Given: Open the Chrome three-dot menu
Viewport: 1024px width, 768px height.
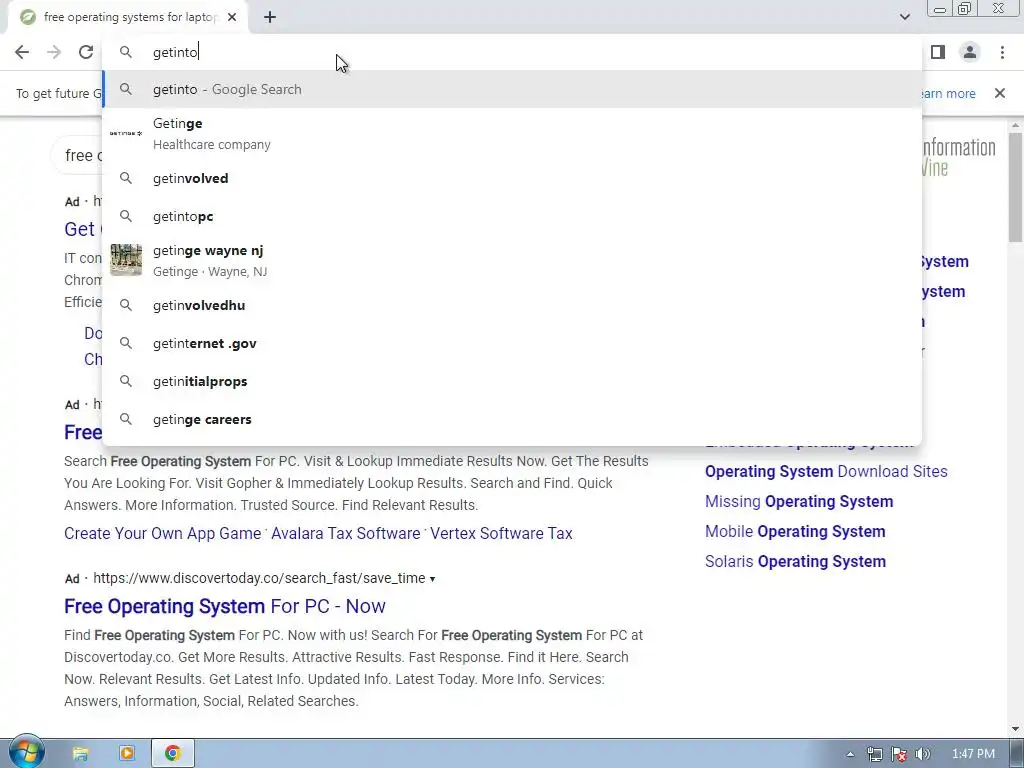Looking at the screenshot, I should (x=1002, y=52).
